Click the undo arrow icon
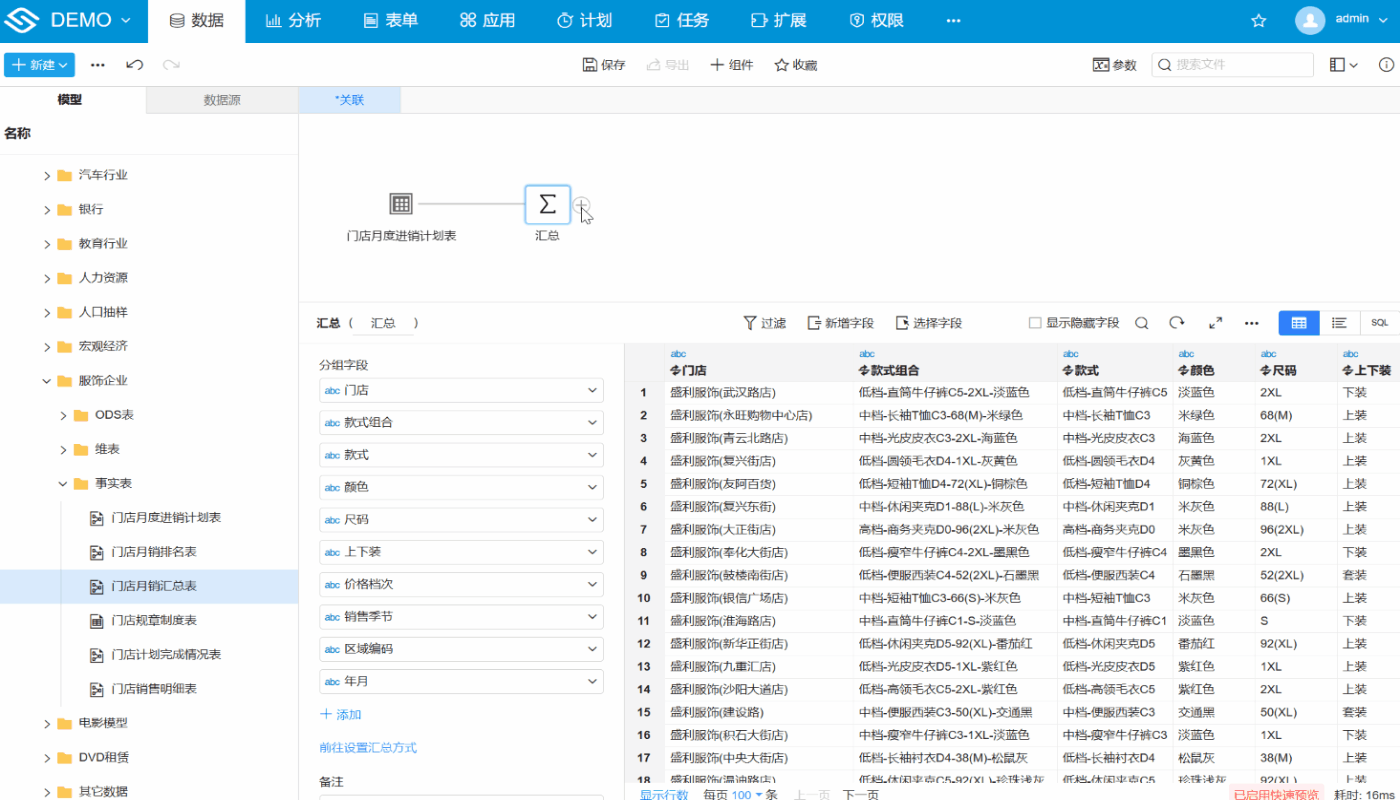 click(134, 65)
